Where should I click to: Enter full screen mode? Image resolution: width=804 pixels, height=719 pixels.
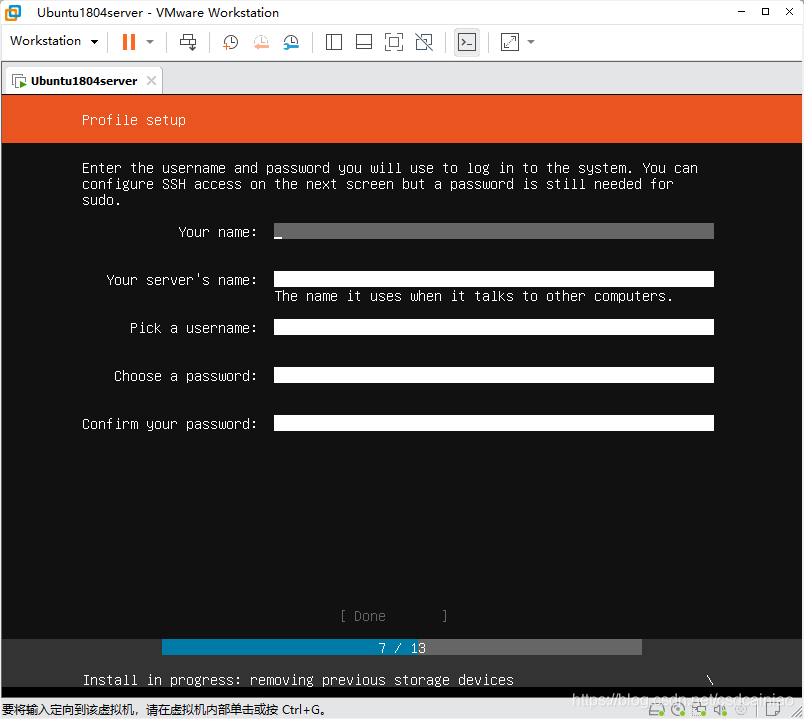[x=394, y=42]
